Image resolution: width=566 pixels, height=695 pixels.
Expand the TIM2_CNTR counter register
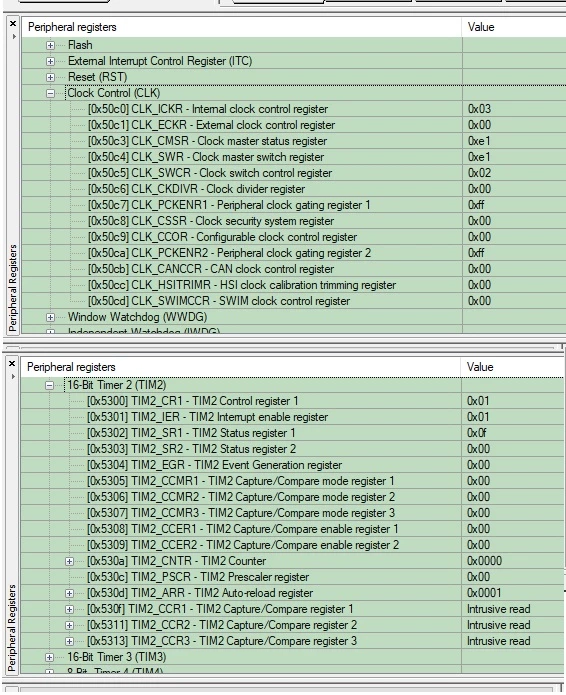coord(69,561)
